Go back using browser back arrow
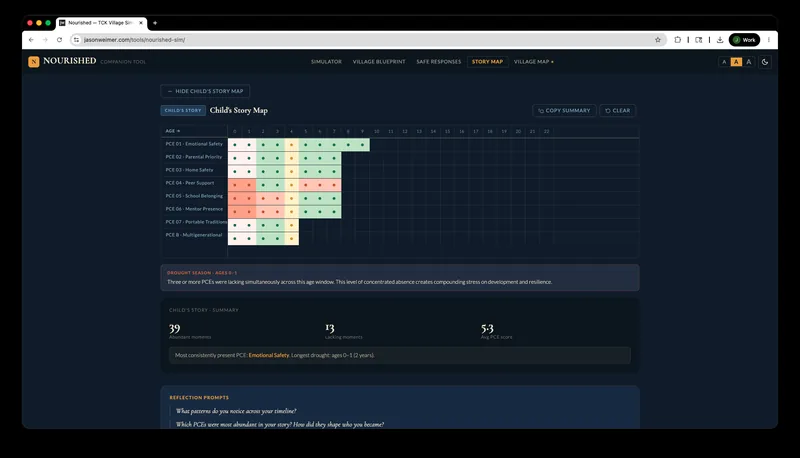Screen dimensions: 800x458 [31, 40]
